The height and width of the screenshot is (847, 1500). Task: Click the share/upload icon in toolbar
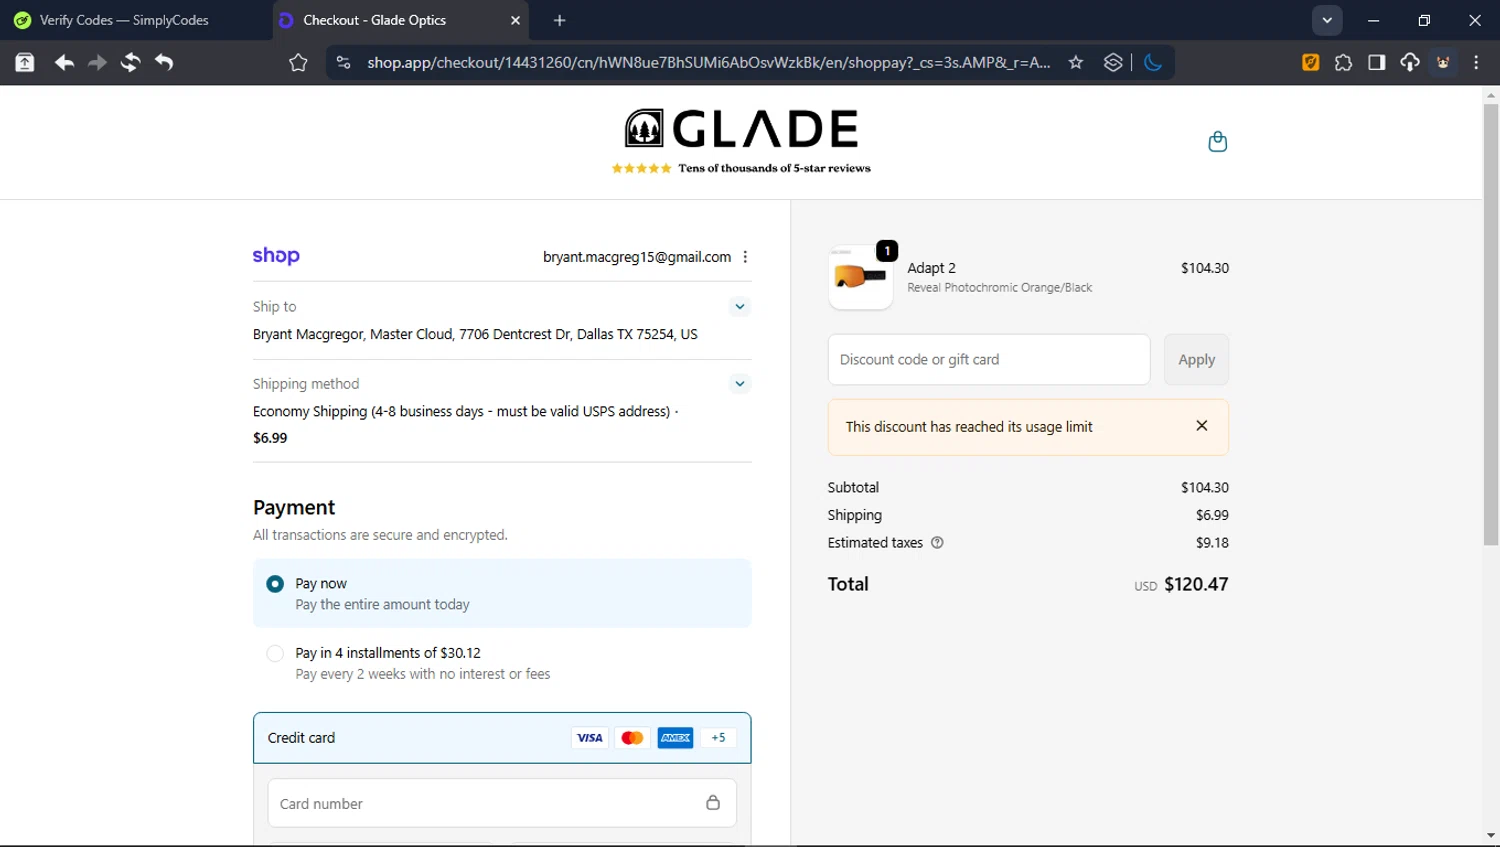coord(25,62)
